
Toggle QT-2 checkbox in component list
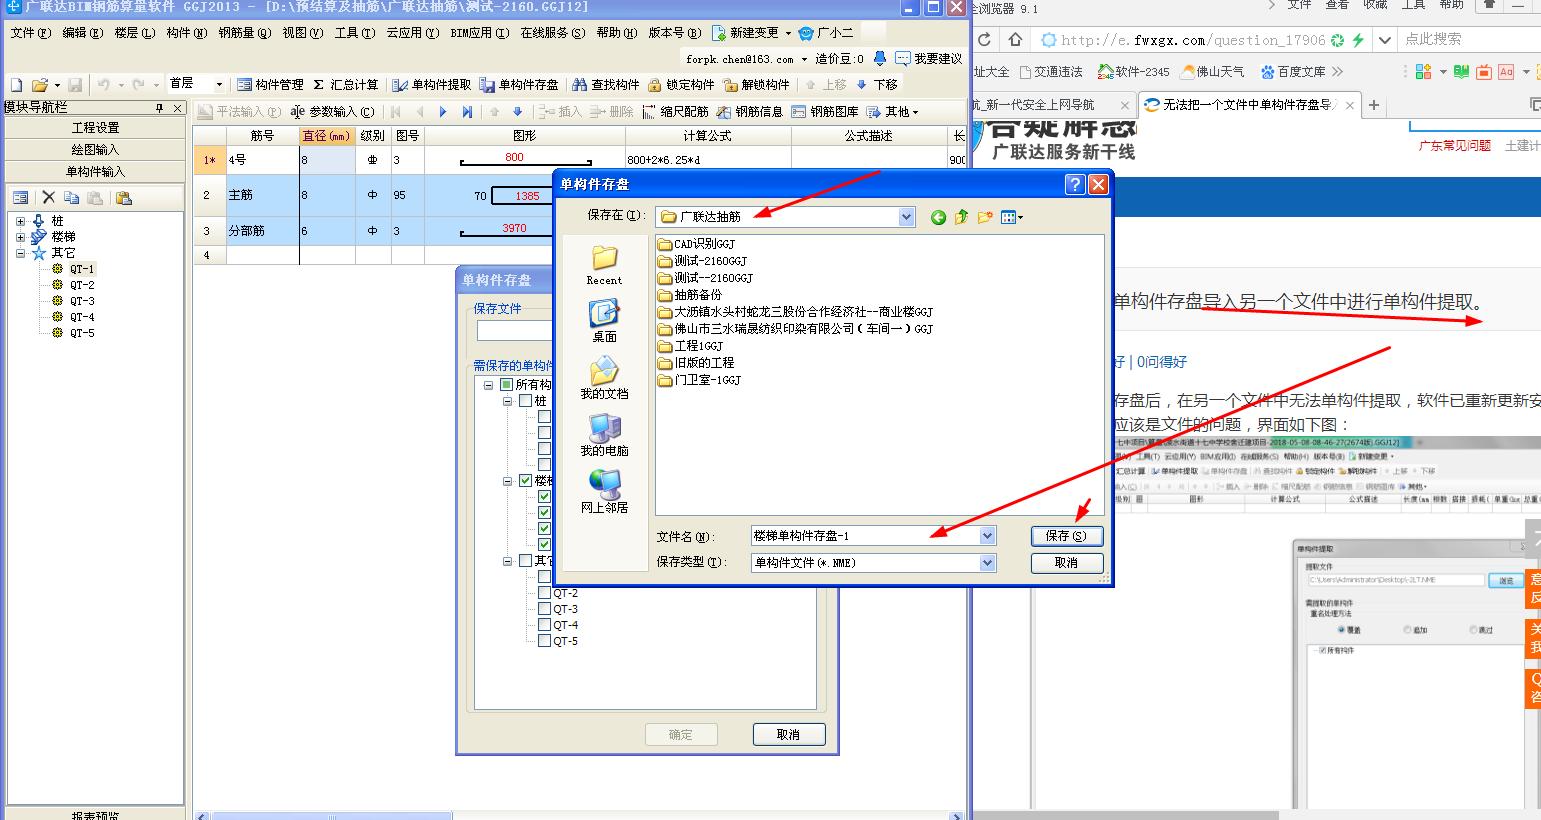point(544,592)
